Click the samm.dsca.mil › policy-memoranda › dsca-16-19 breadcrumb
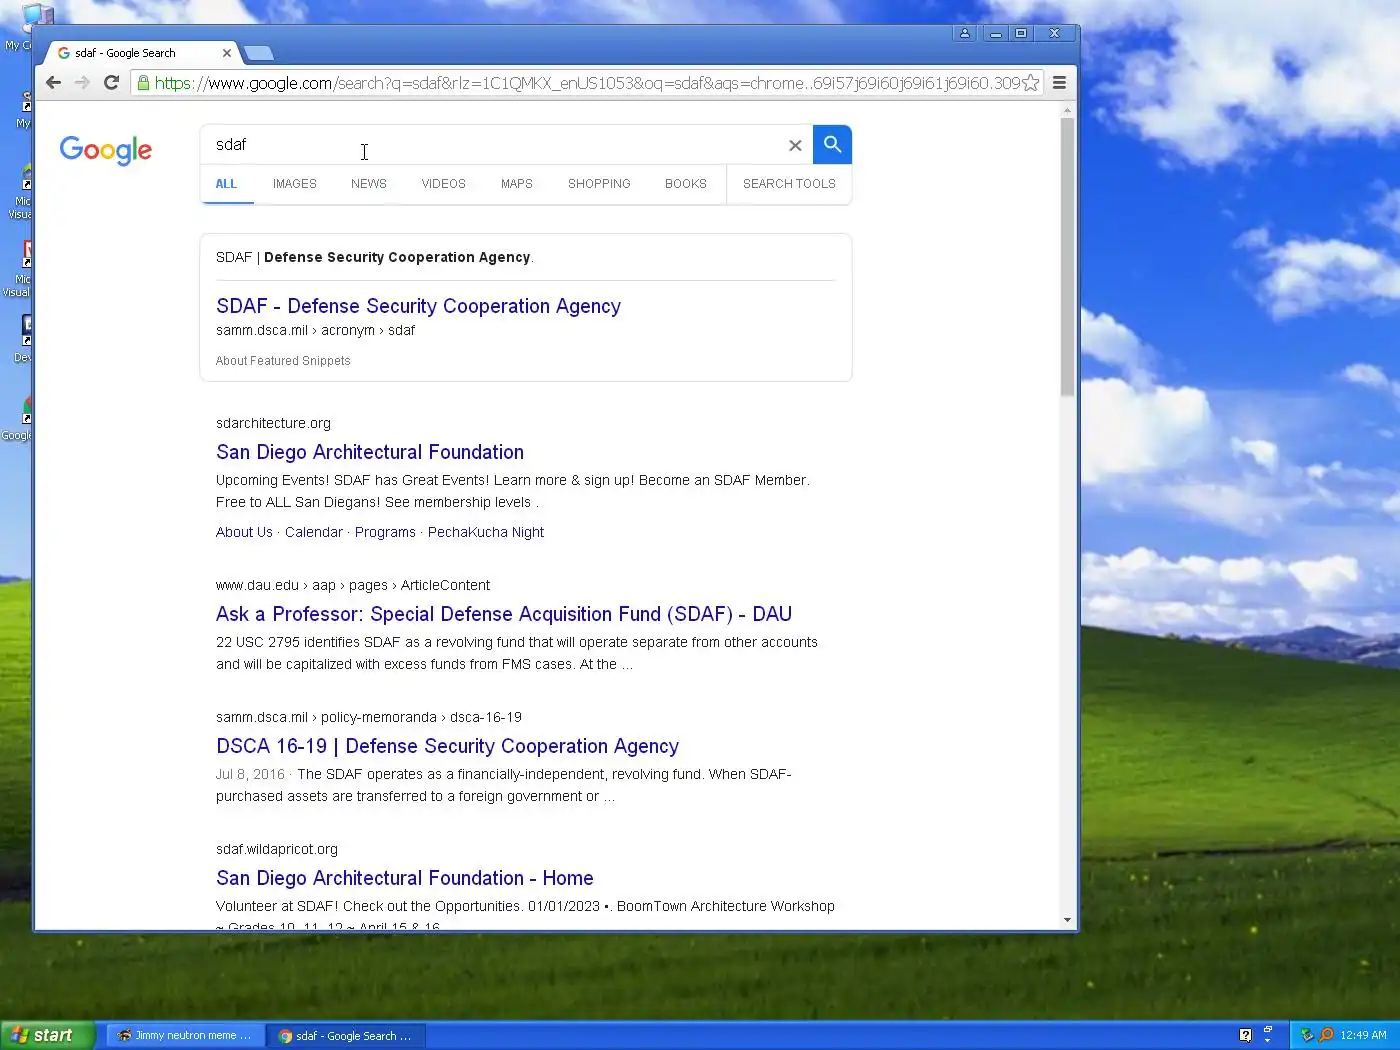 pyautogui.click(x=369, y=717)
